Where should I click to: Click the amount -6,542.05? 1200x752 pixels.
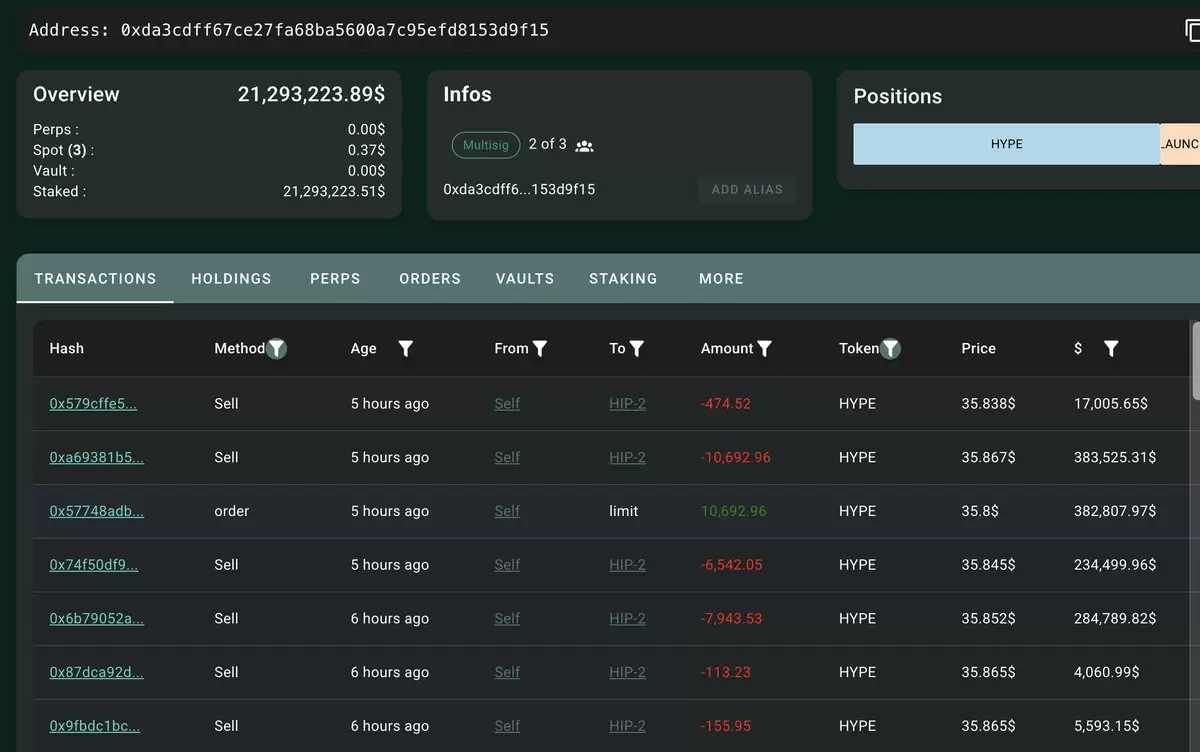click(732, 565)
